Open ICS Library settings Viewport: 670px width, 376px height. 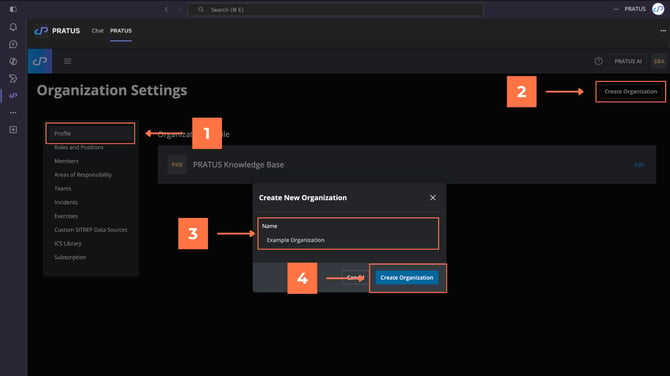(x=68, y=244)
